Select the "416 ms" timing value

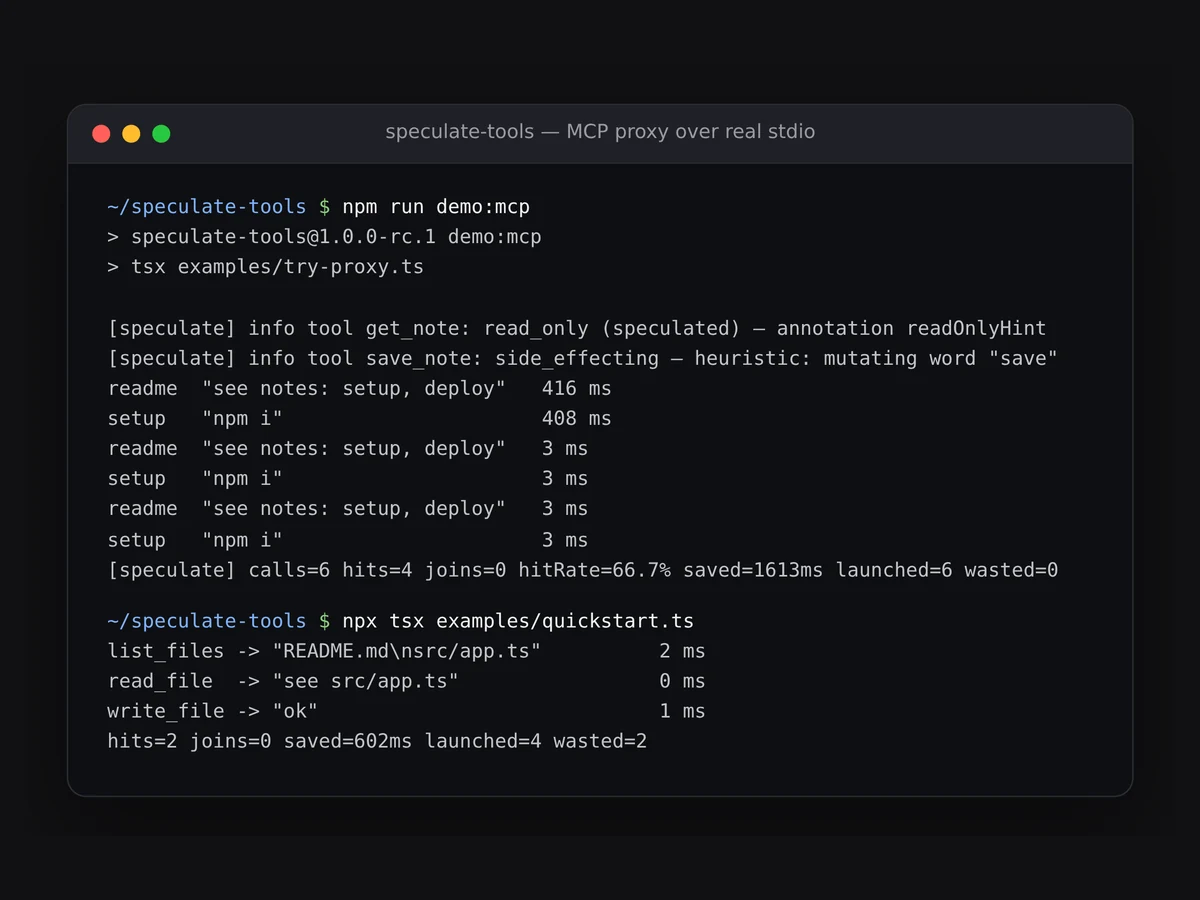point(577,388)
